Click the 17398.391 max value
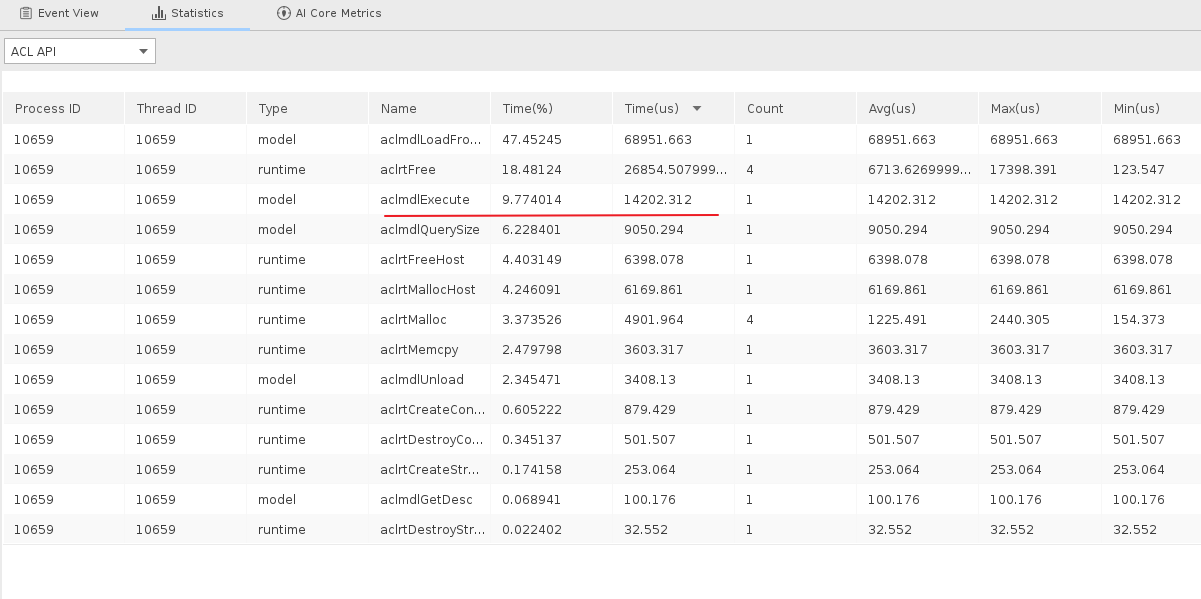The image size is (1201, 599). [x=1024, y=170]
